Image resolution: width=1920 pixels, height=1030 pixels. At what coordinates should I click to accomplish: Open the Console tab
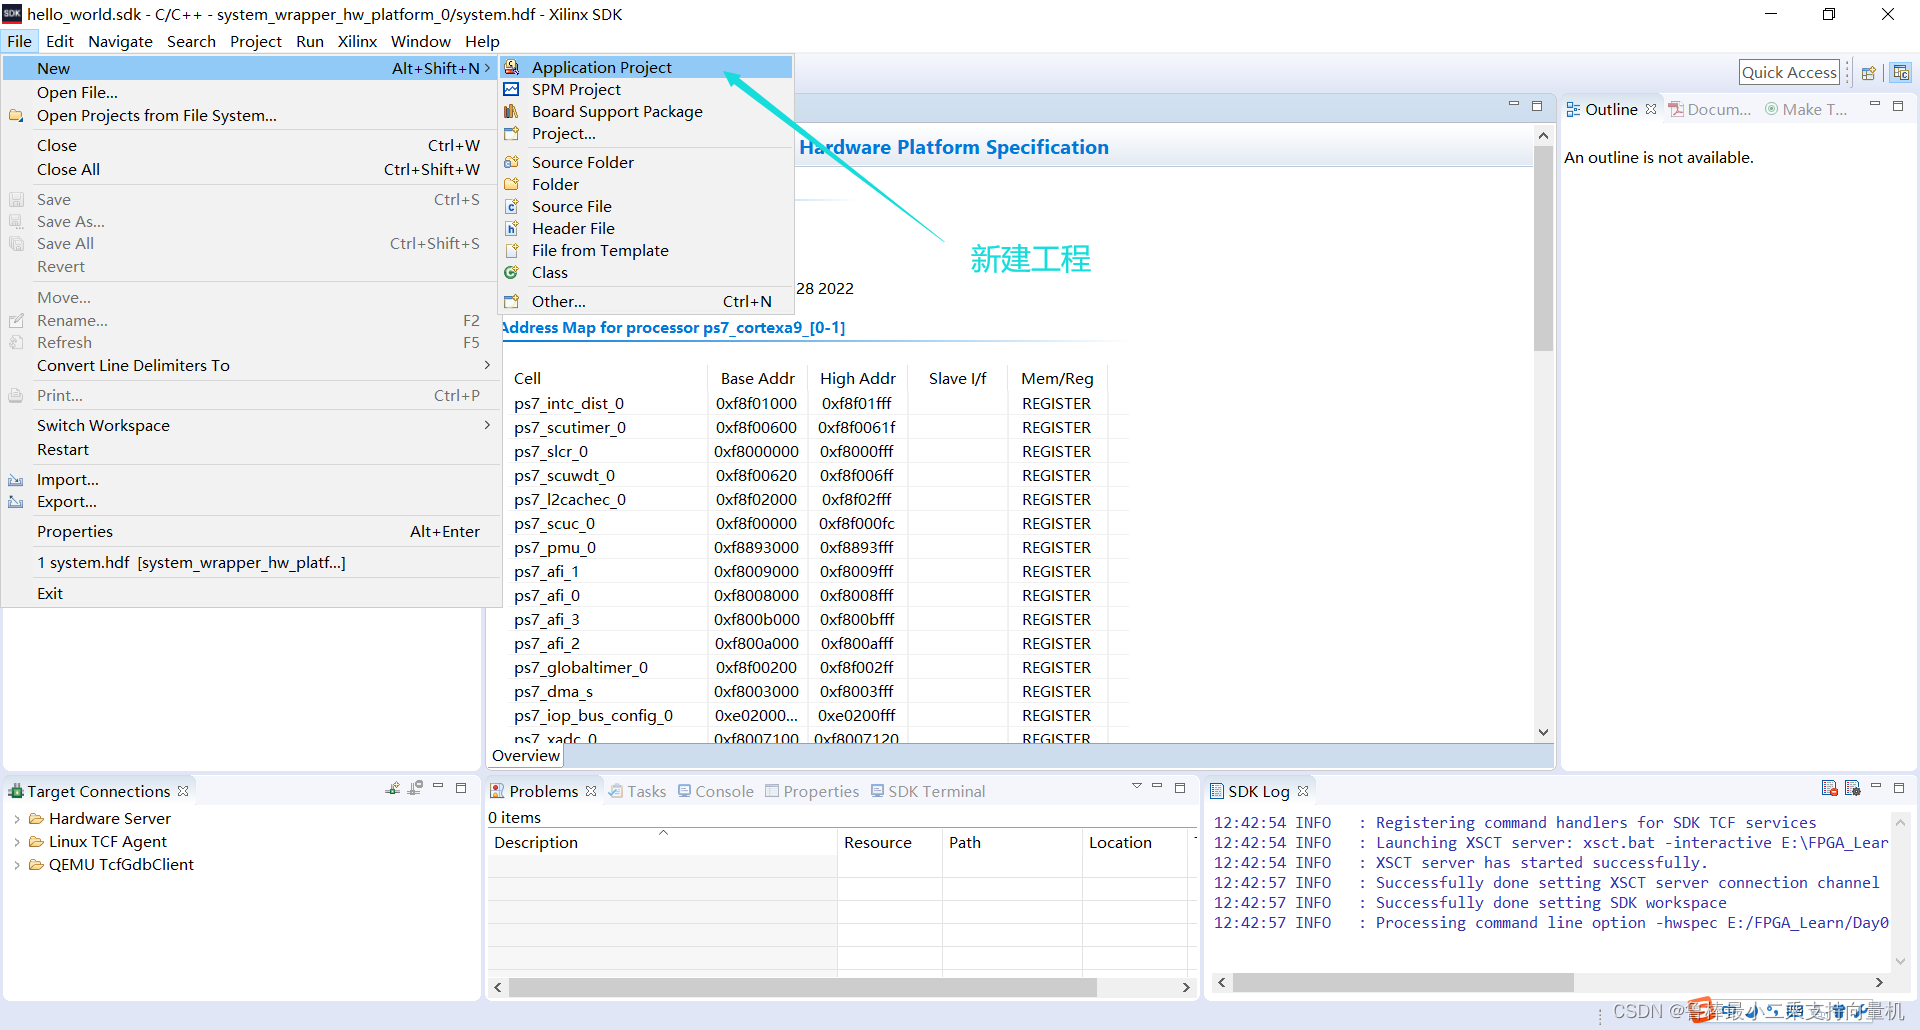[716, 791]
